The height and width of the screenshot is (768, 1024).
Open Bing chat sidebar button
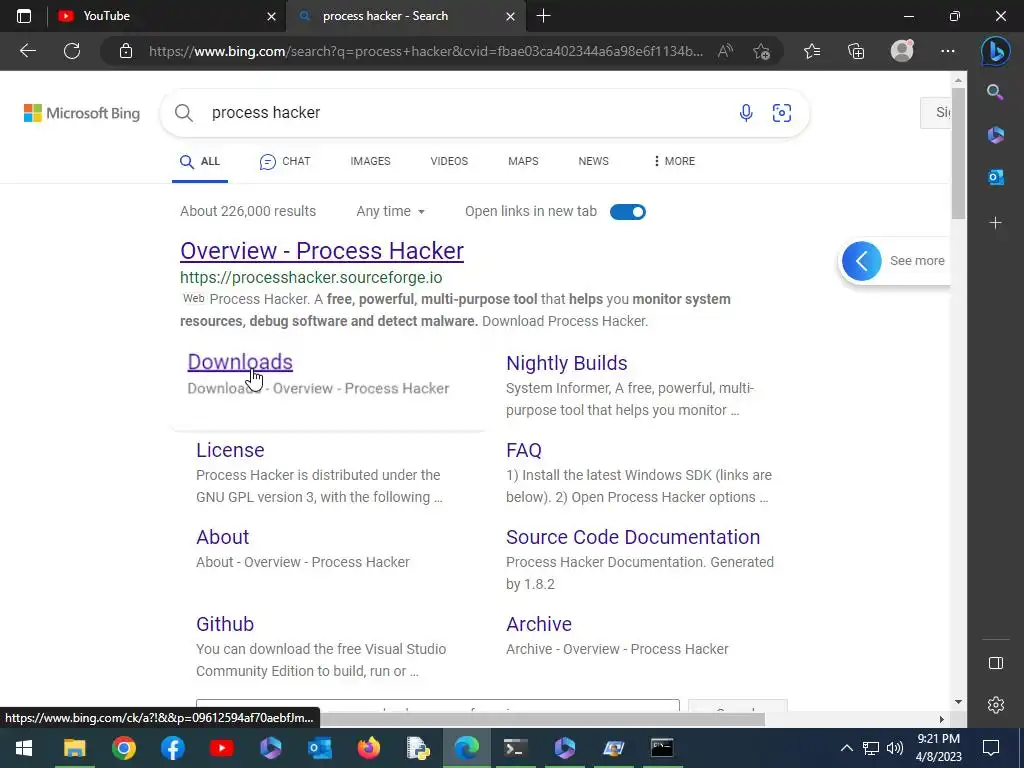coord(995,52)
